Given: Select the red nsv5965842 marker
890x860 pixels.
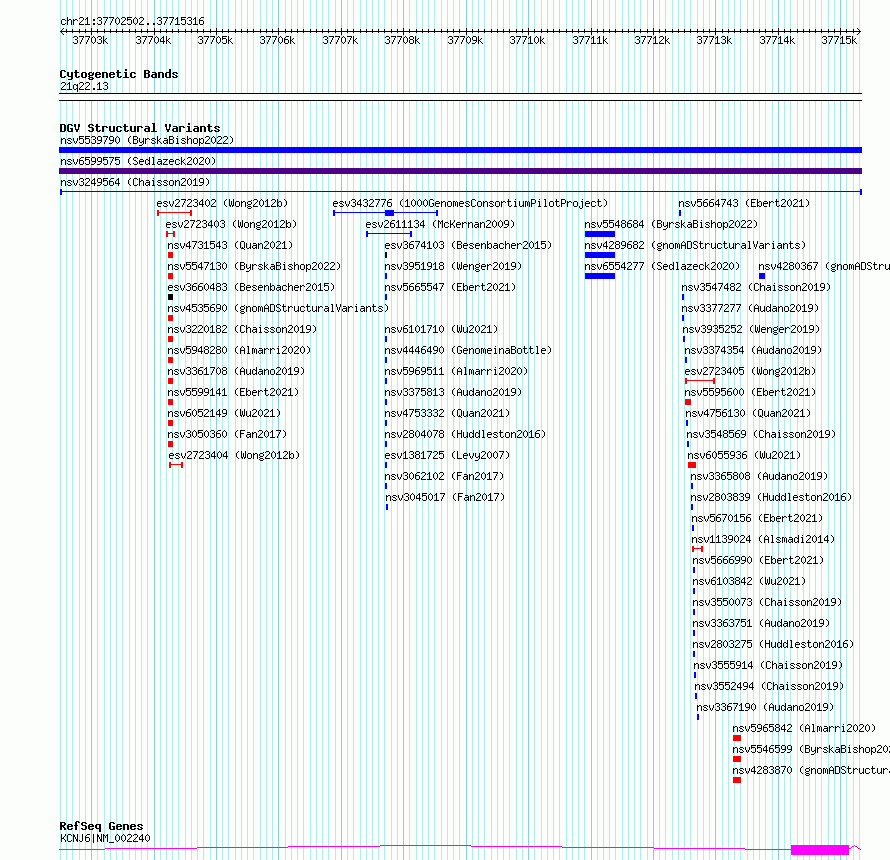Looking at the screenshot, I should [737, 738].
